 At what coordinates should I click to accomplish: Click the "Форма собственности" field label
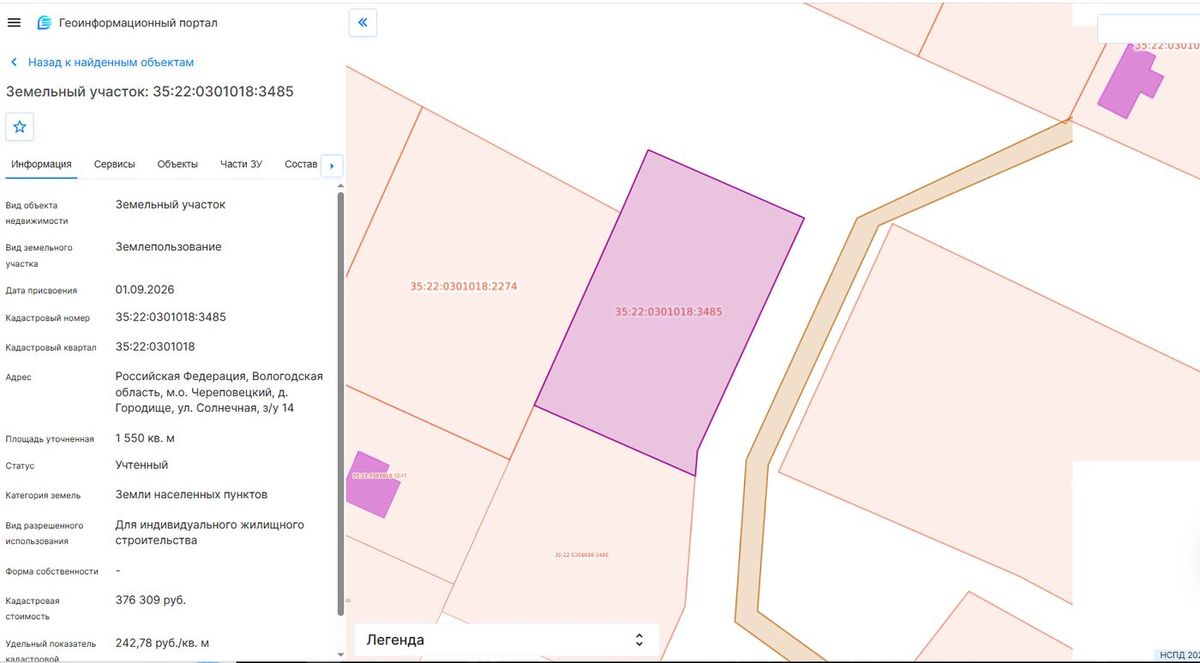pyautogui.click(x=52, y=572)
